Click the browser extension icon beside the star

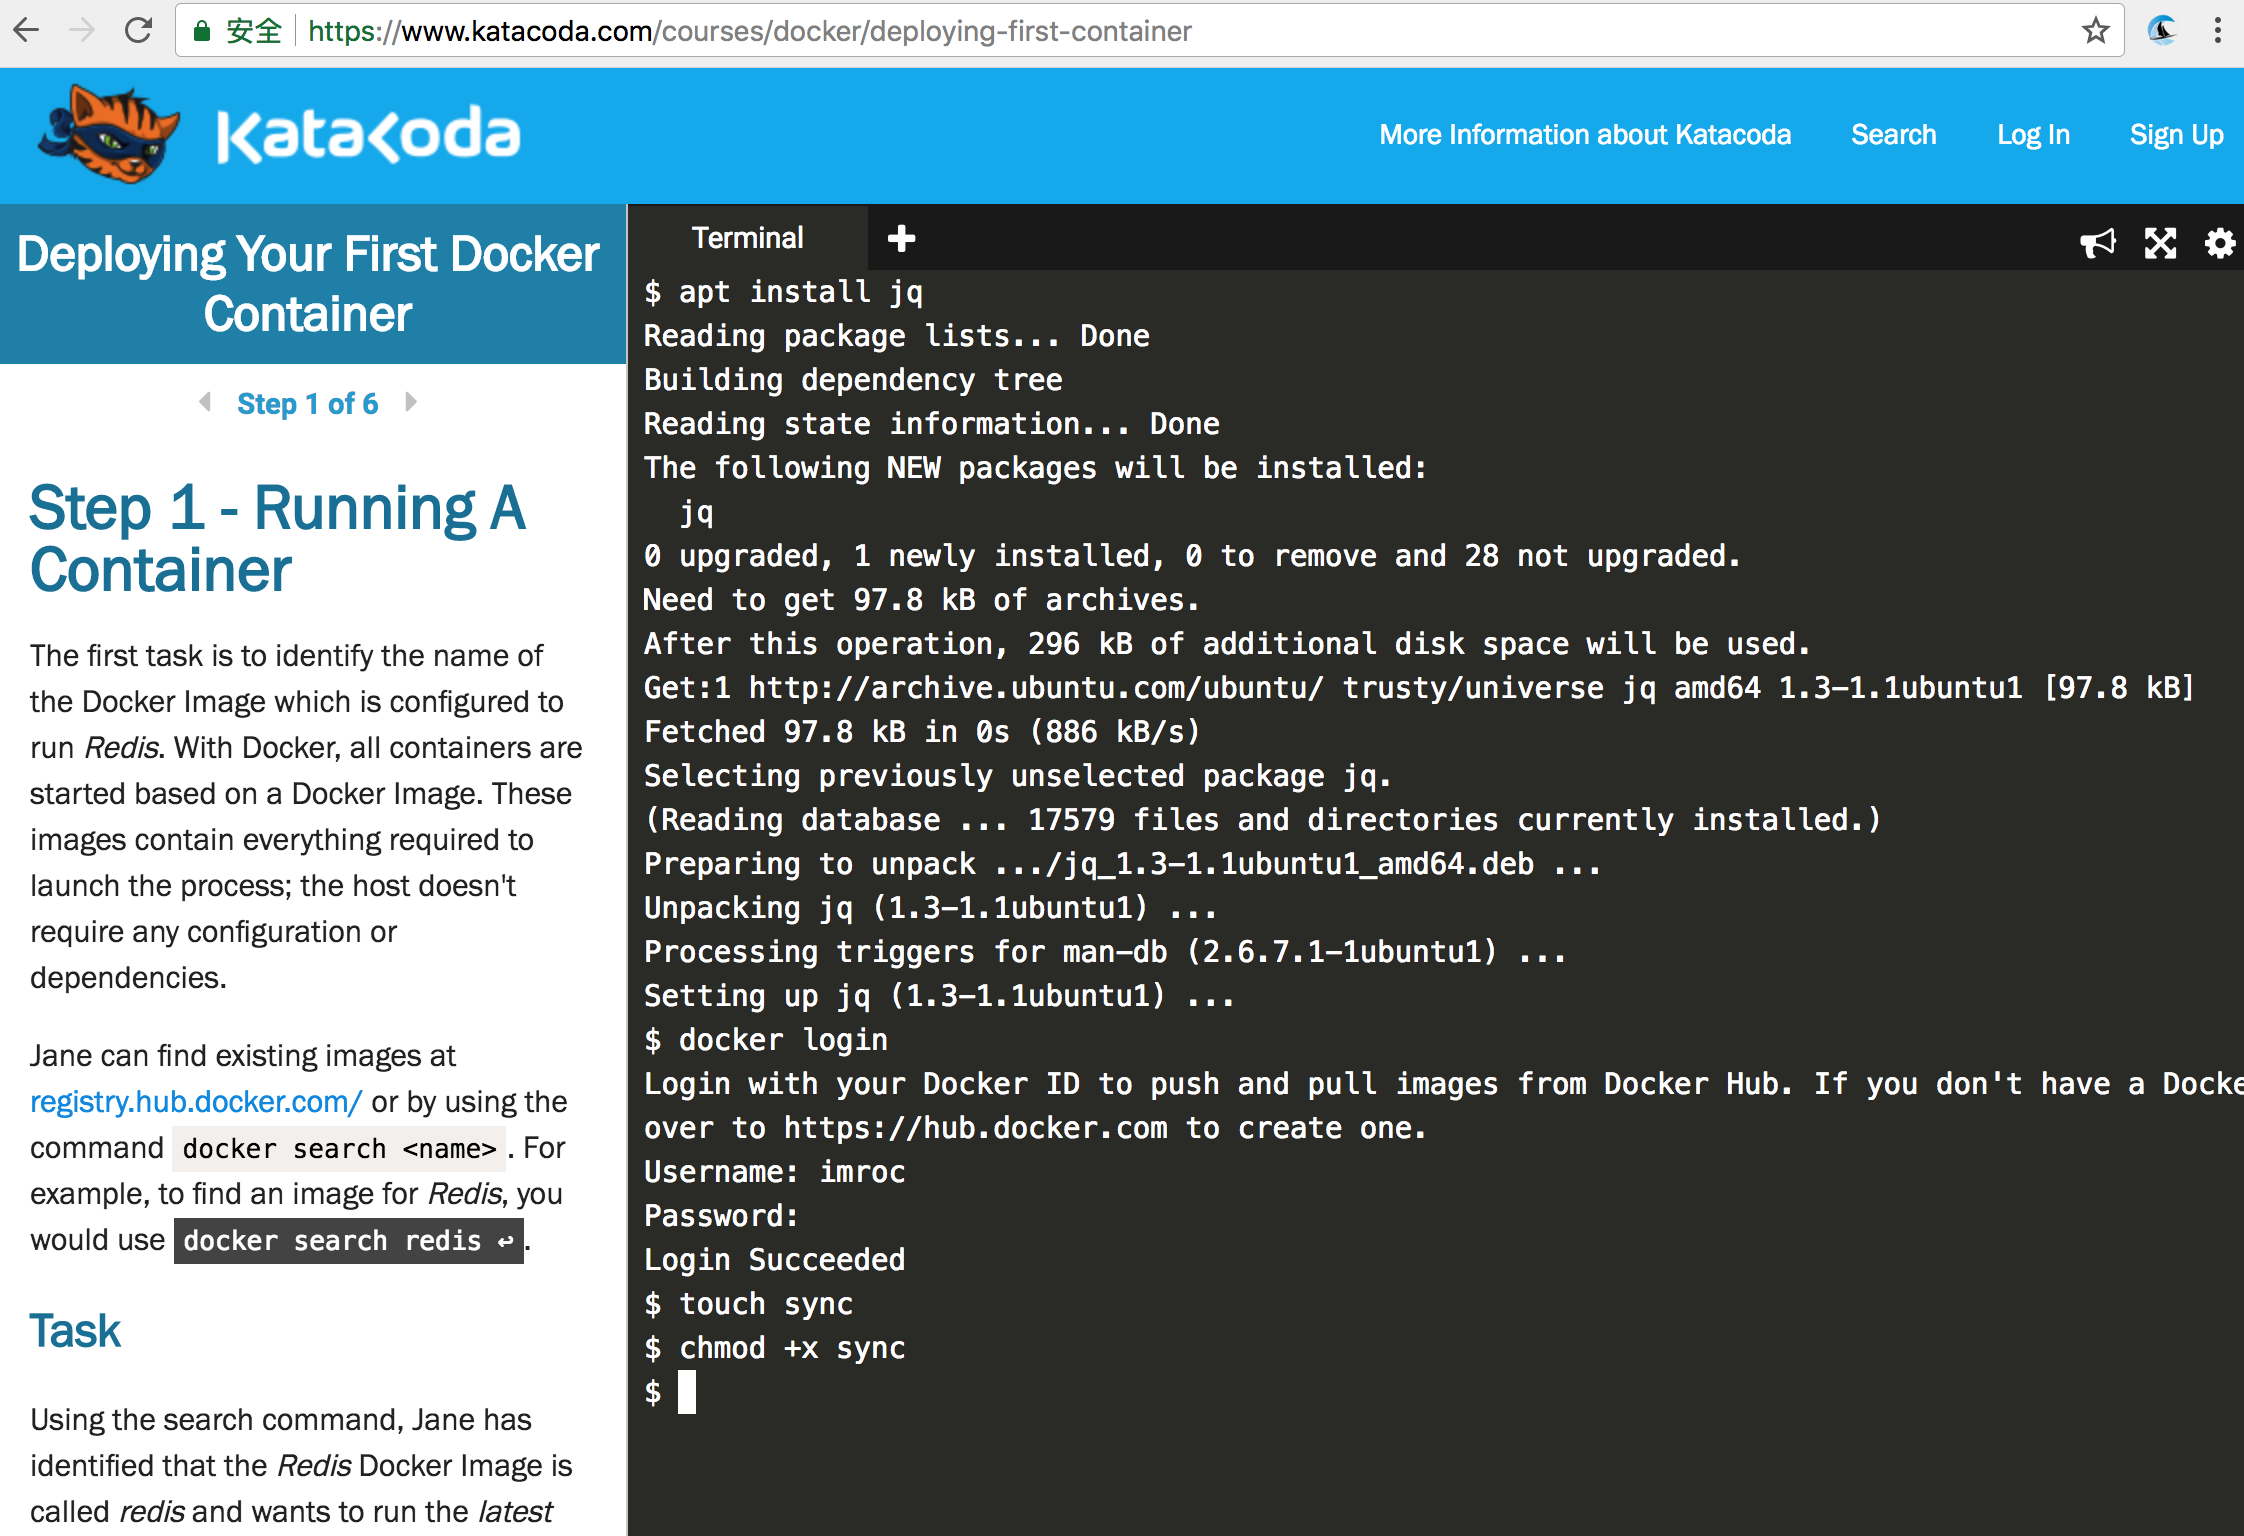coord(2162,31)
